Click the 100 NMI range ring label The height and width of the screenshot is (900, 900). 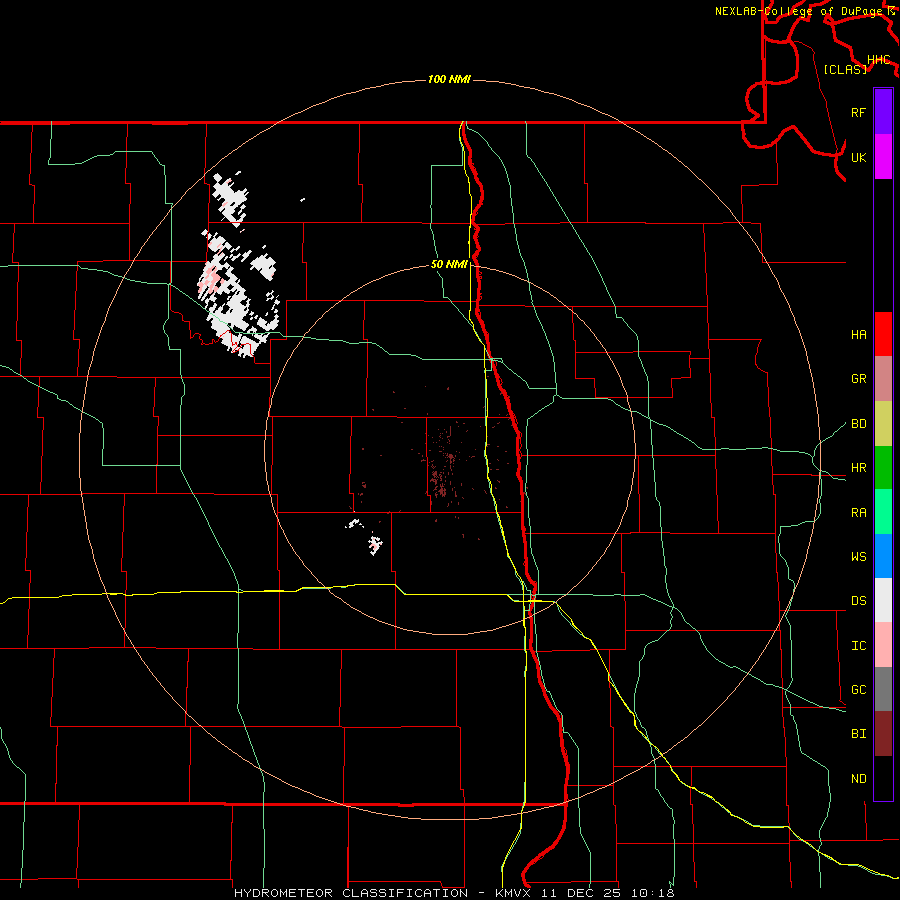(x=449, y=79)
